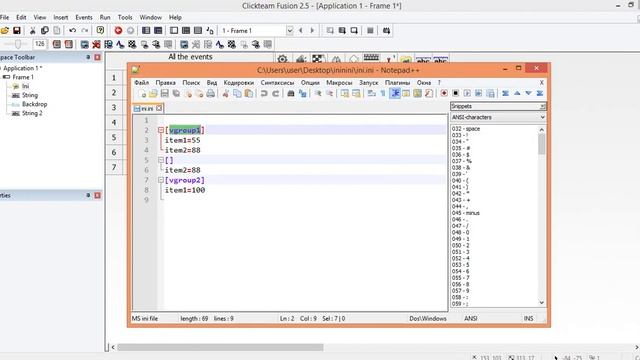This screenshot has height=360, width=640.
Task: Toggle INS mode in Notepad++ status bar
Action: point(529,318)
